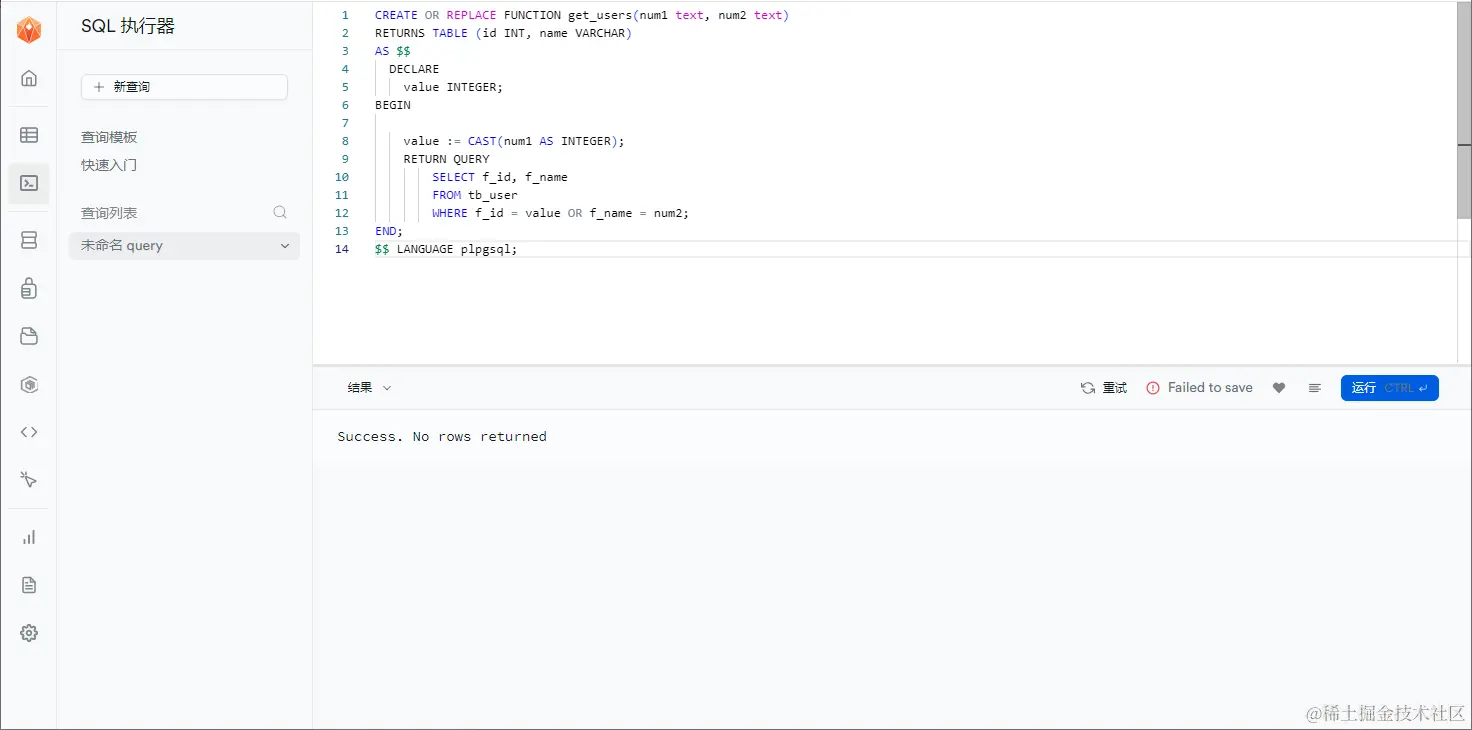
Task: Open 快速入门 section
Action: pos(109,165)
